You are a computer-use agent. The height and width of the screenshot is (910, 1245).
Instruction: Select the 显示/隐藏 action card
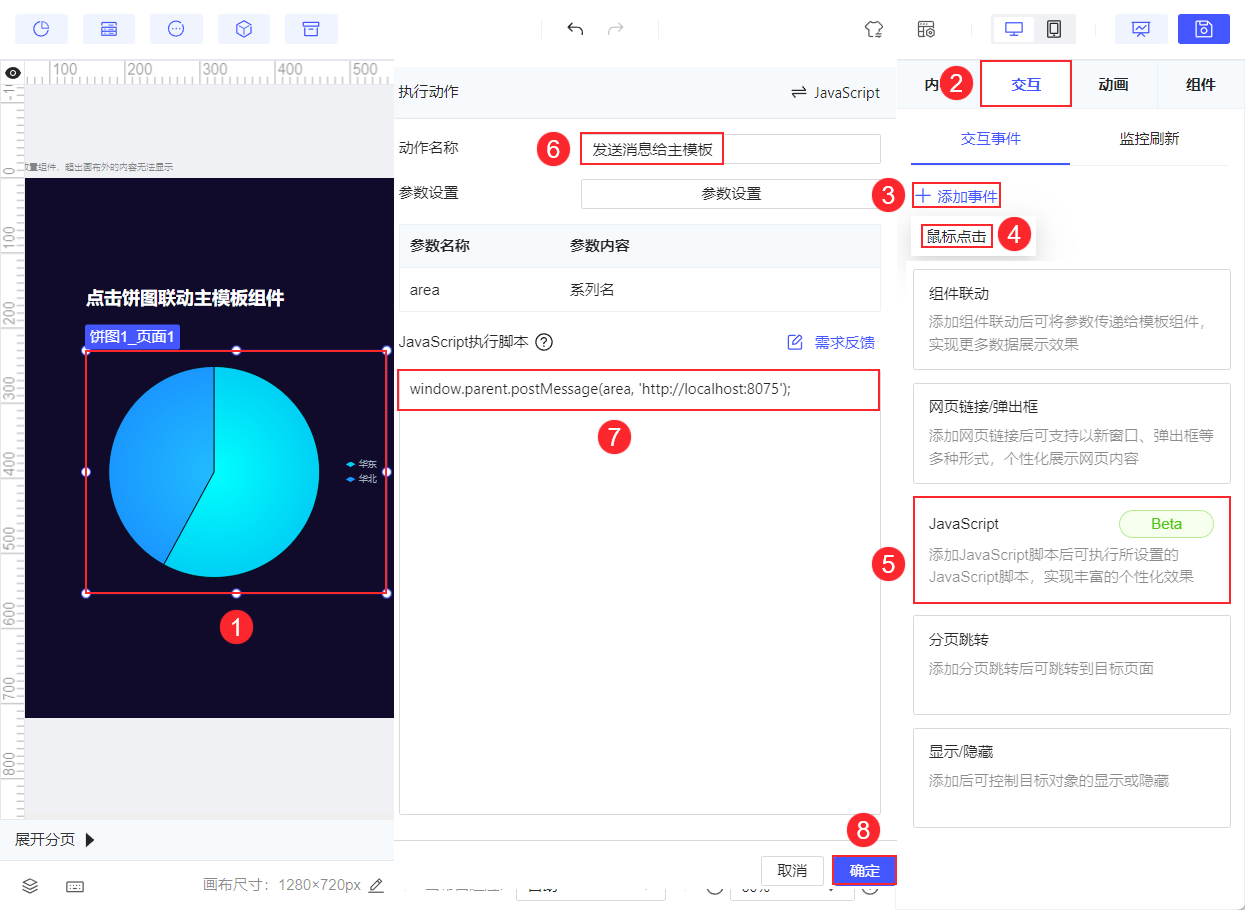[x=1071, y=778]
